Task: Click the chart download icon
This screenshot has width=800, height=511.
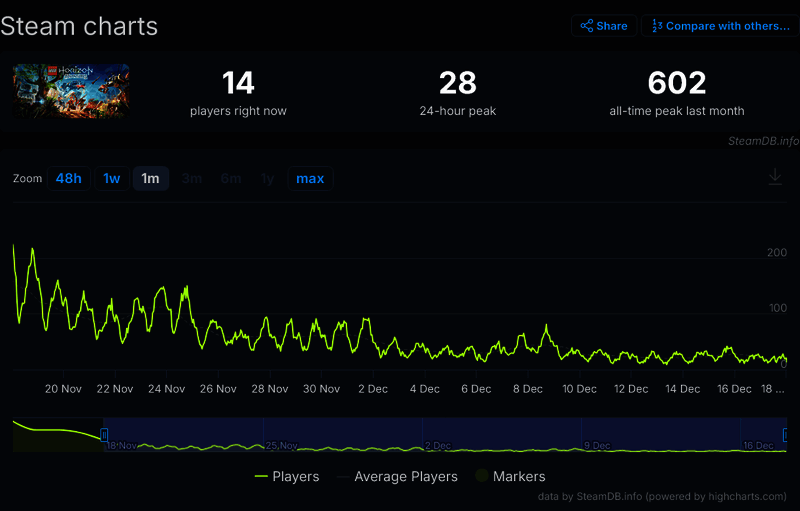Action: (774, 177)
